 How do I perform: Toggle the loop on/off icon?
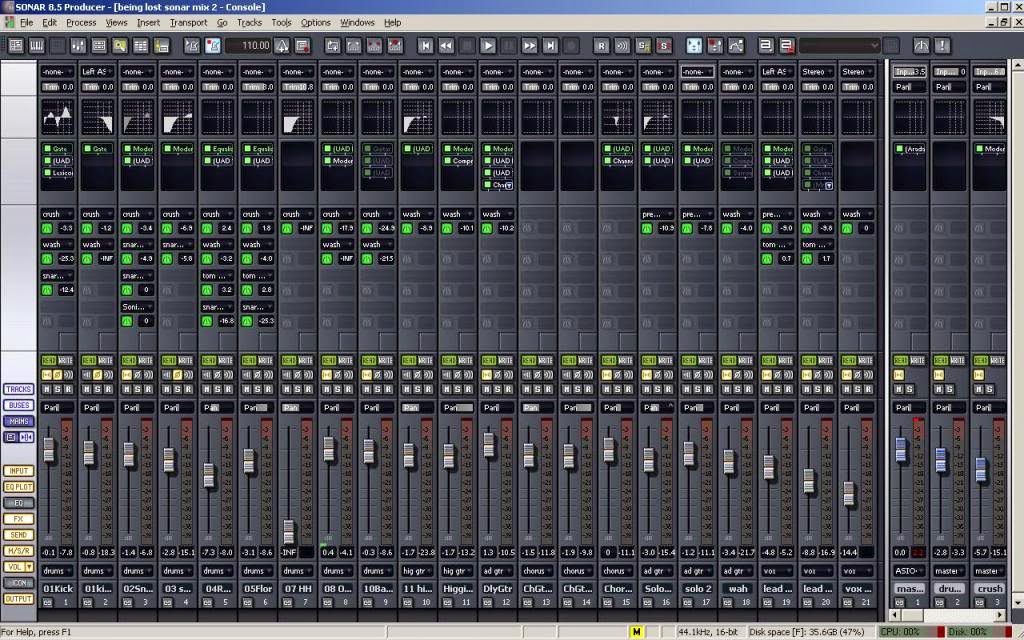point(333,45)
